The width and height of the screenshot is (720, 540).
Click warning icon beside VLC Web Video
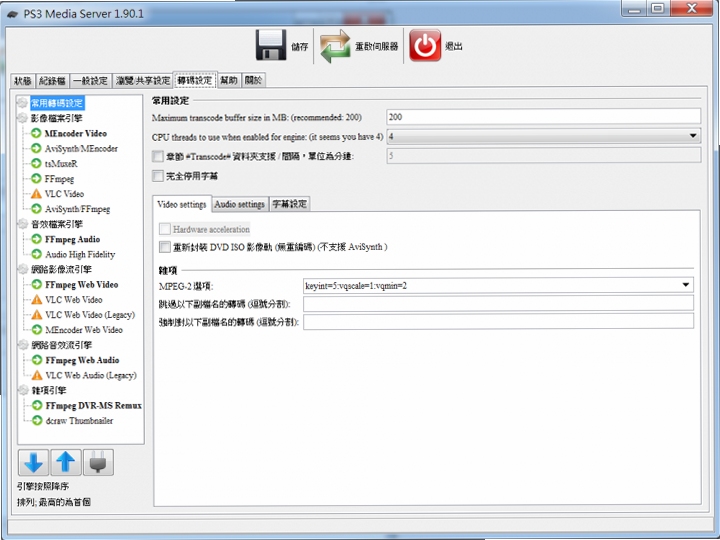tap(37, 299)
